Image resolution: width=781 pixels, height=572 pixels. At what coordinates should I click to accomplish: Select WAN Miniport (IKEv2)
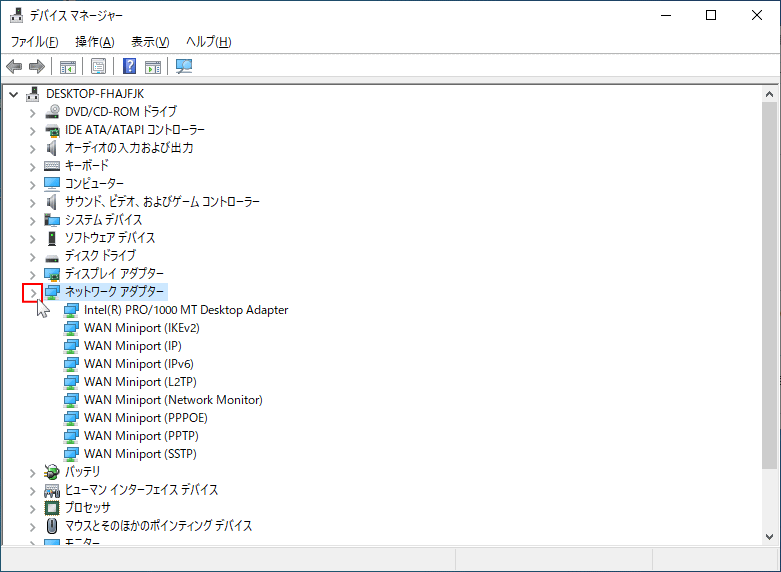tap(142, 328)
